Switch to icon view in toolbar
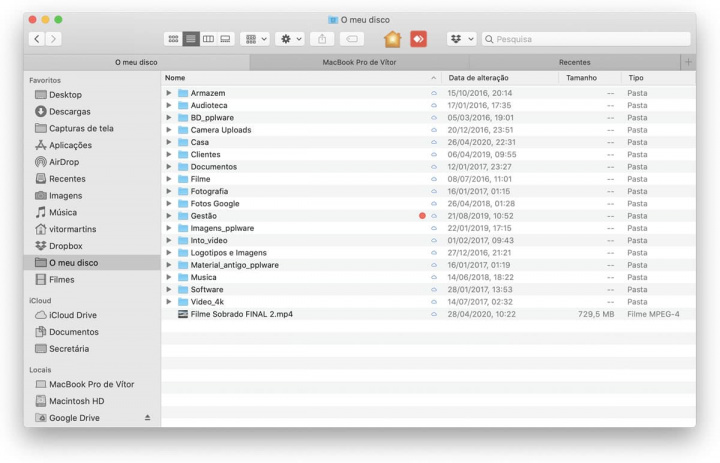The height and width of the screenshot is (463, 720). click(173, 39)
